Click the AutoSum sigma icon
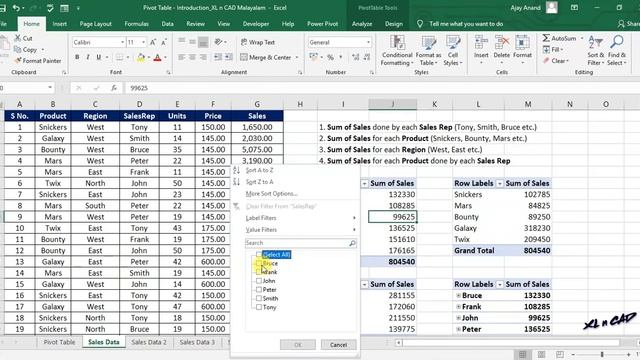The height and width of the screenshot is (360, 640). [x=546, y=38]
